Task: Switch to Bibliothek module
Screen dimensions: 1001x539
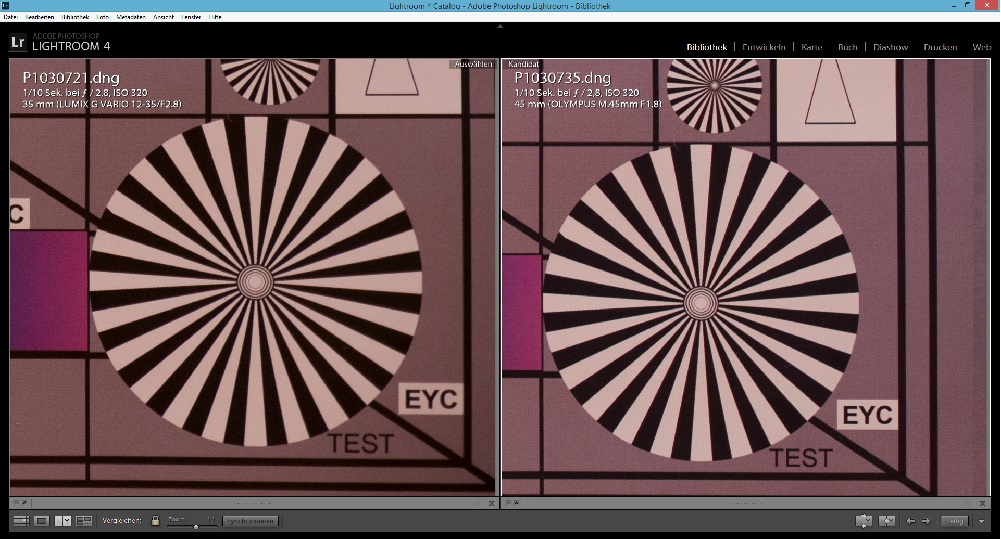Action: (707, 47)
